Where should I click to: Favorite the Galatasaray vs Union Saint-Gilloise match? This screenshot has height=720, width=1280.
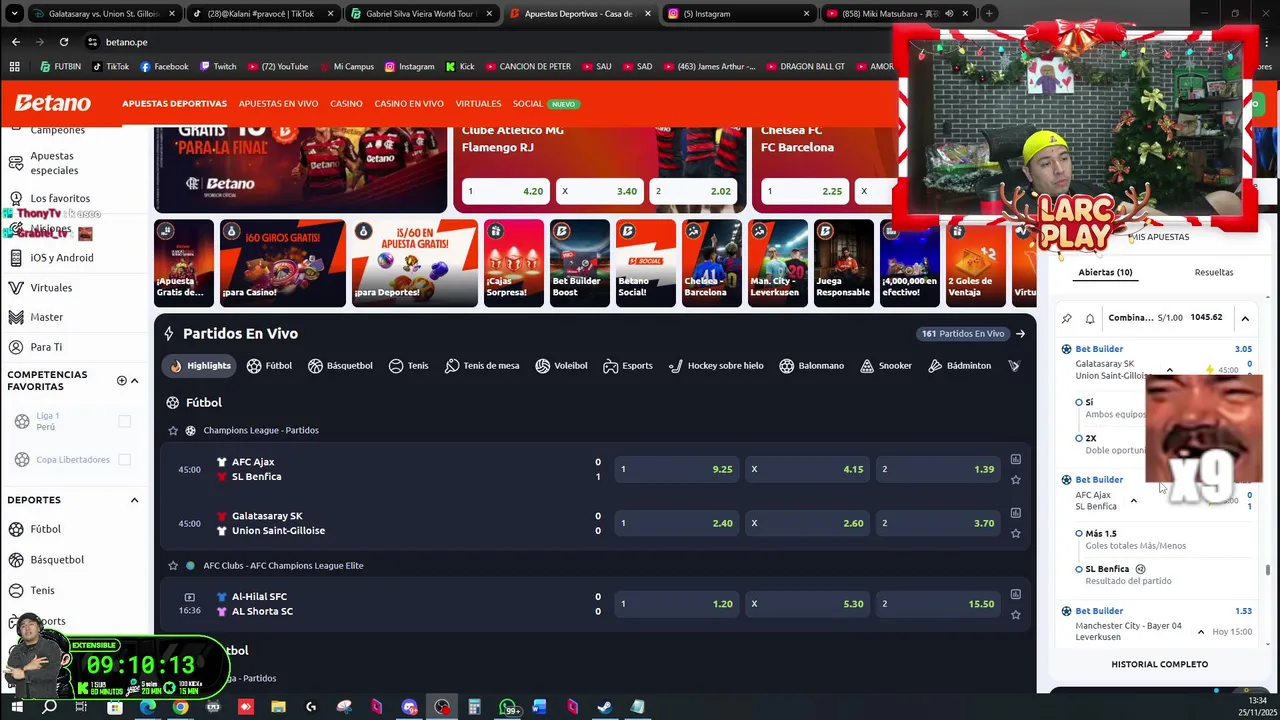click(1015, 534)
